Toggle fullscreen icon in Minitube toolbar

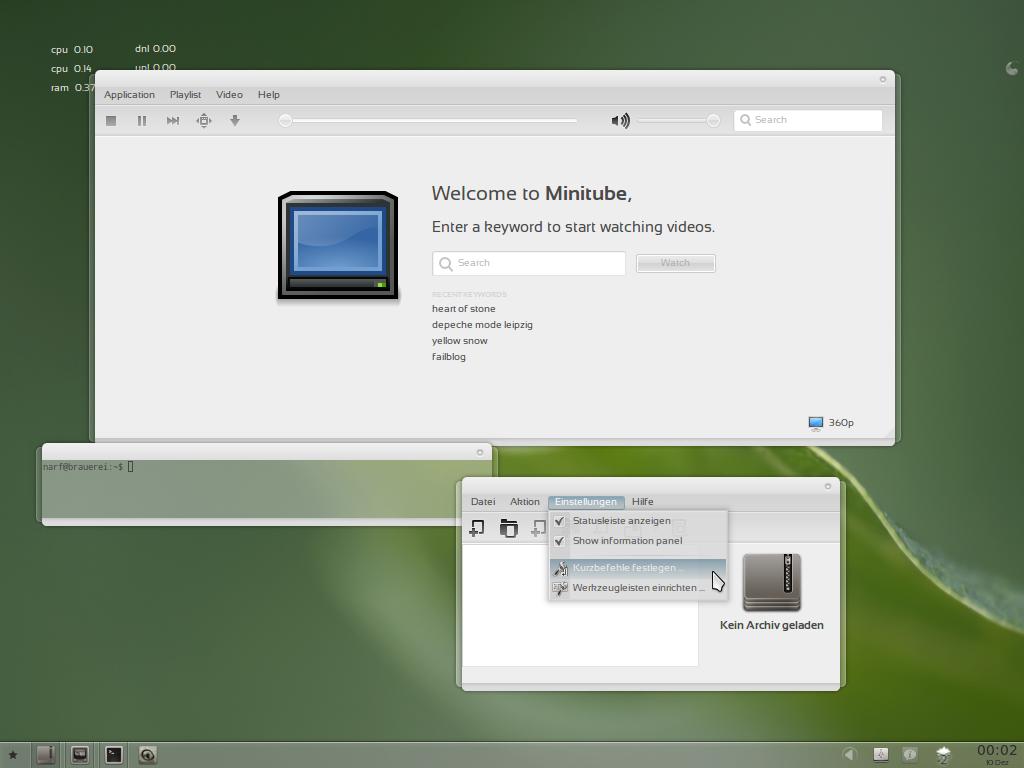[x=204, y=121]
